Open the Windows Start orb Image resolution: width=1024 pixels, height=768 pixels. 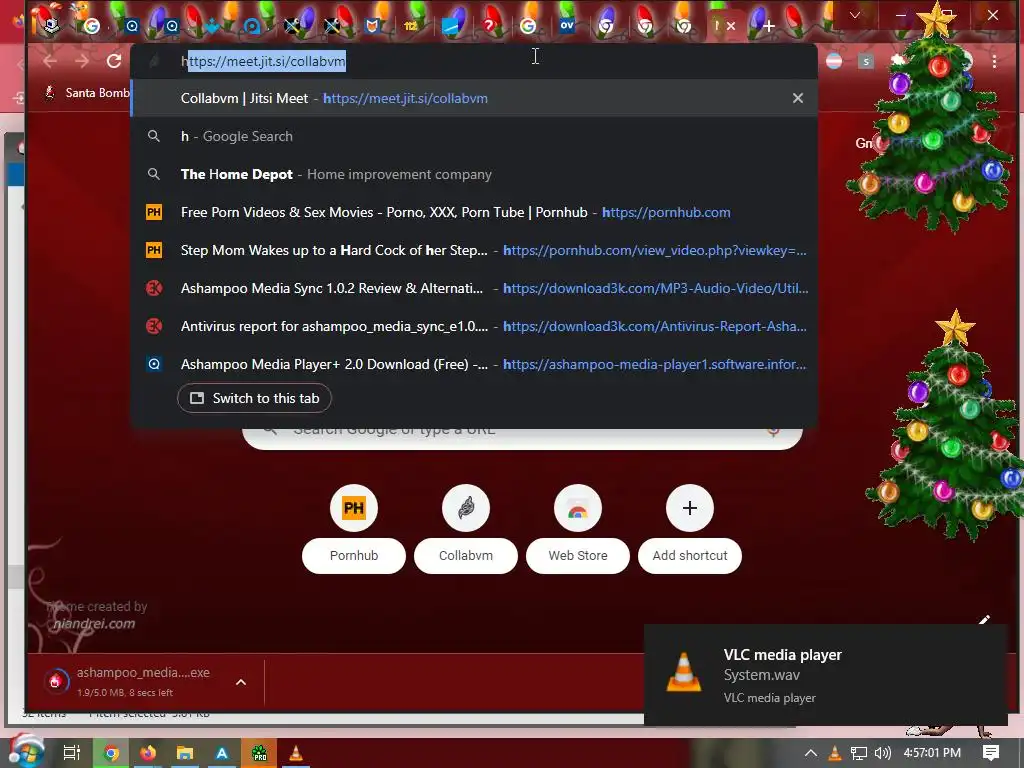25,752
